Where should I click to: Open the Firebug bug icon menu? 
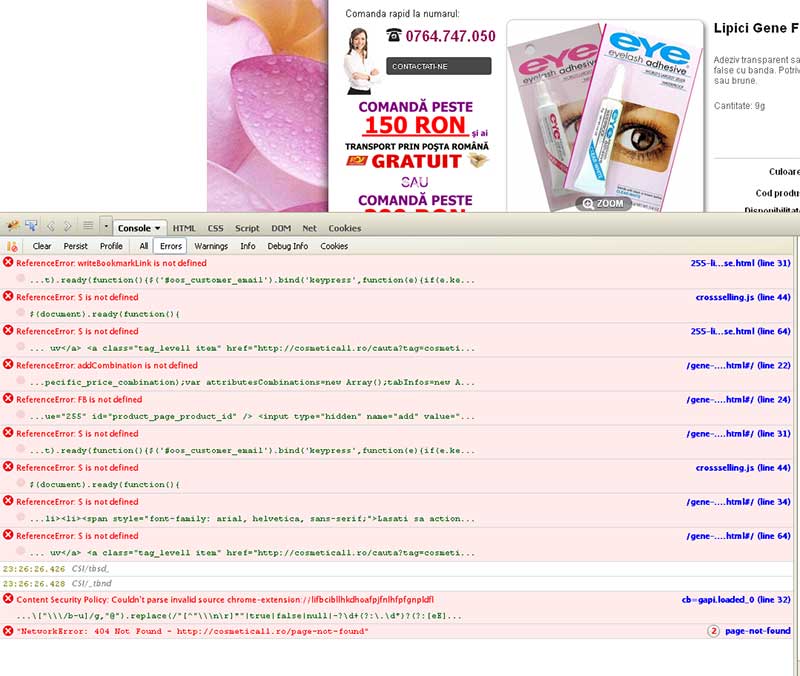[13, 226]
